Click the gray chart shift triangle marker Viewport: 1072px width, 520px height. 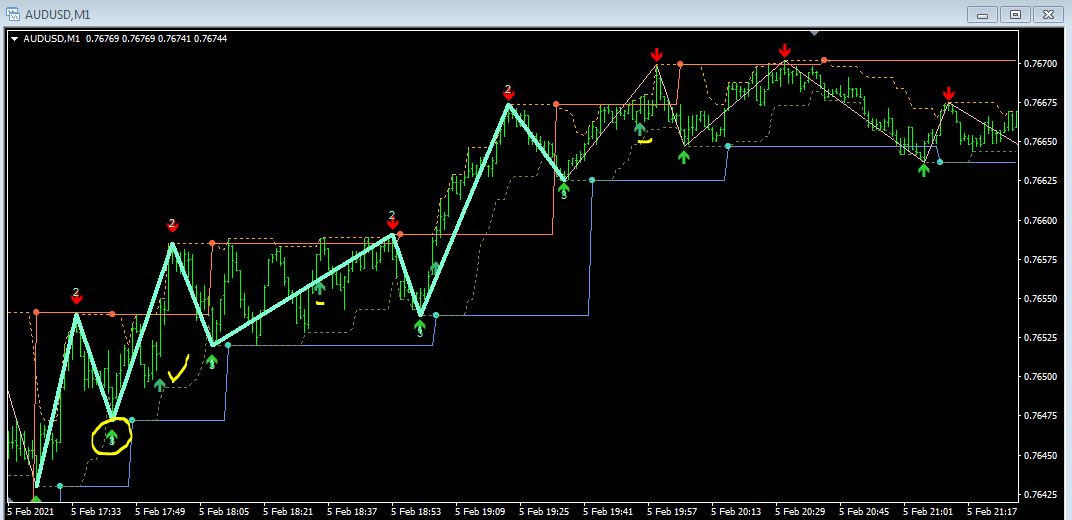[814, 32]
